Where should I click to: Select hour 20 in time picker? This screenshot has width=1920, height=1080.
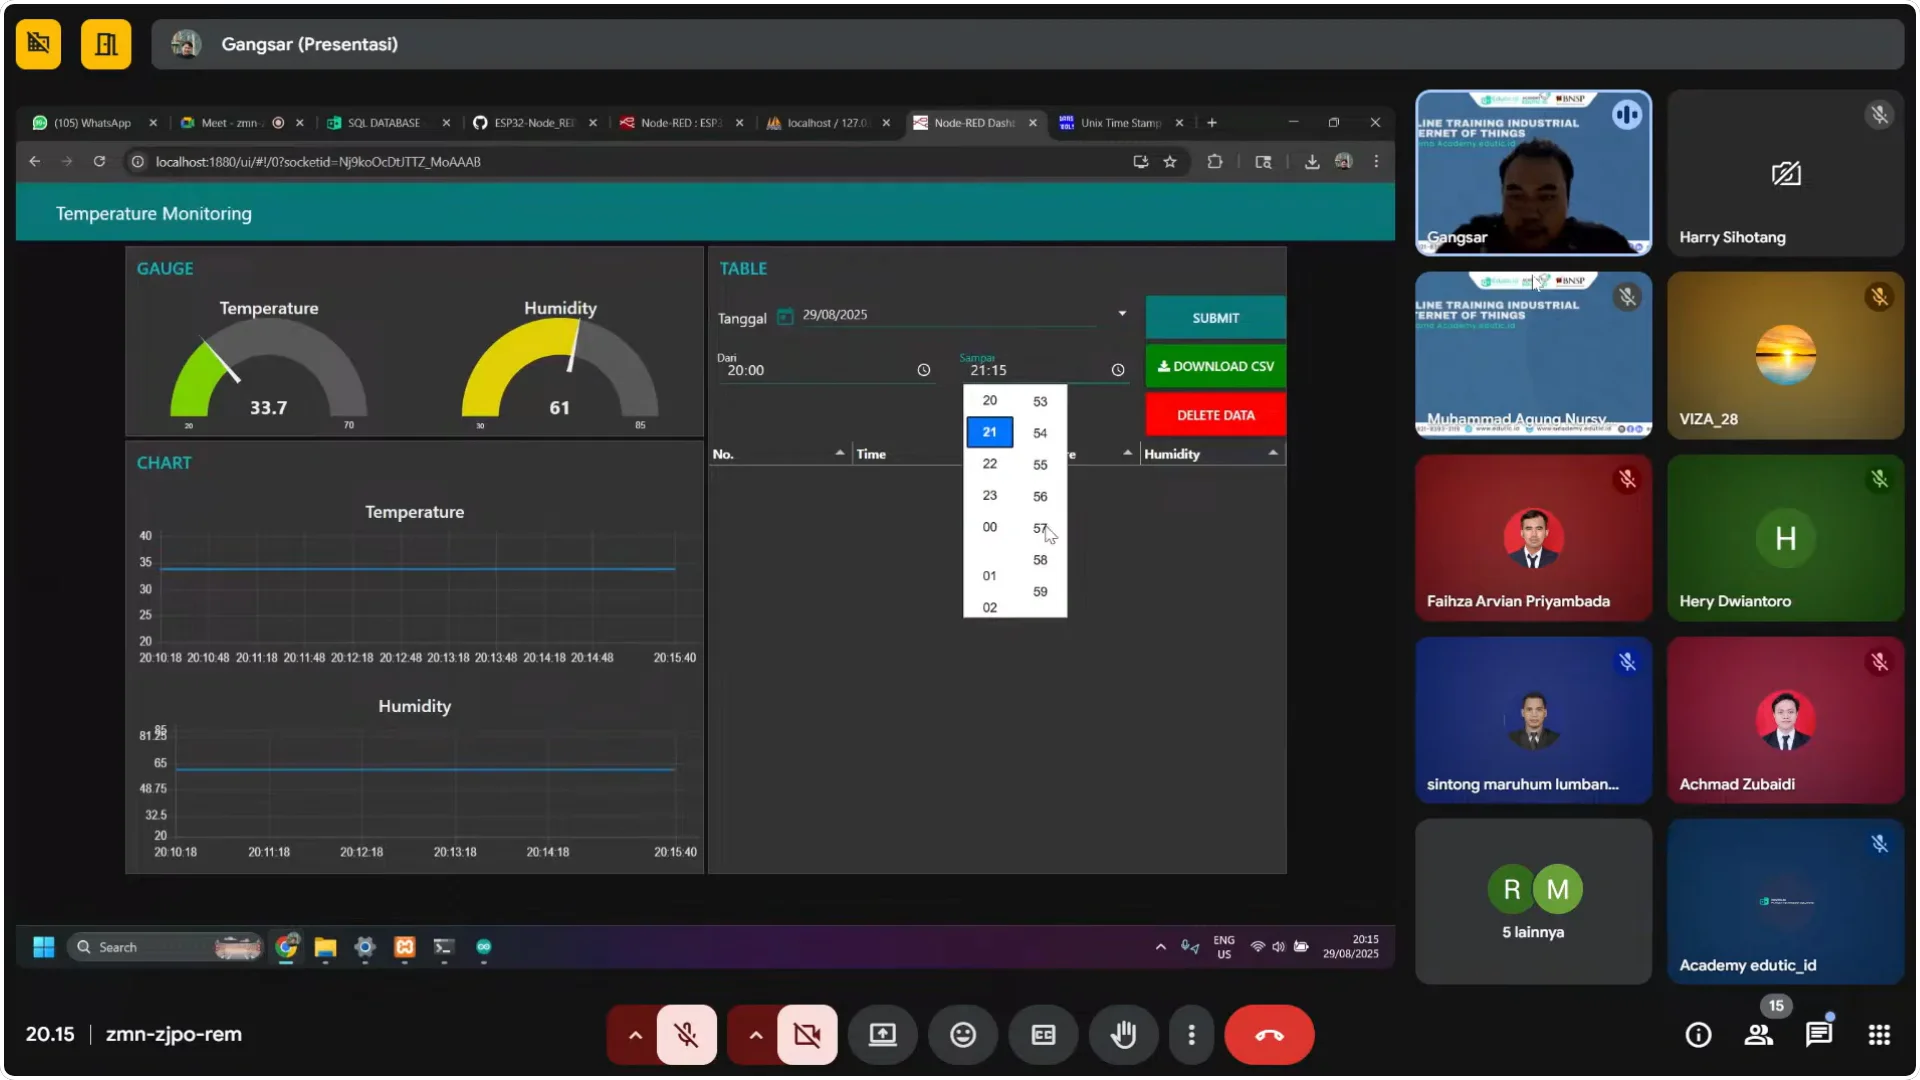coord(989,400)
